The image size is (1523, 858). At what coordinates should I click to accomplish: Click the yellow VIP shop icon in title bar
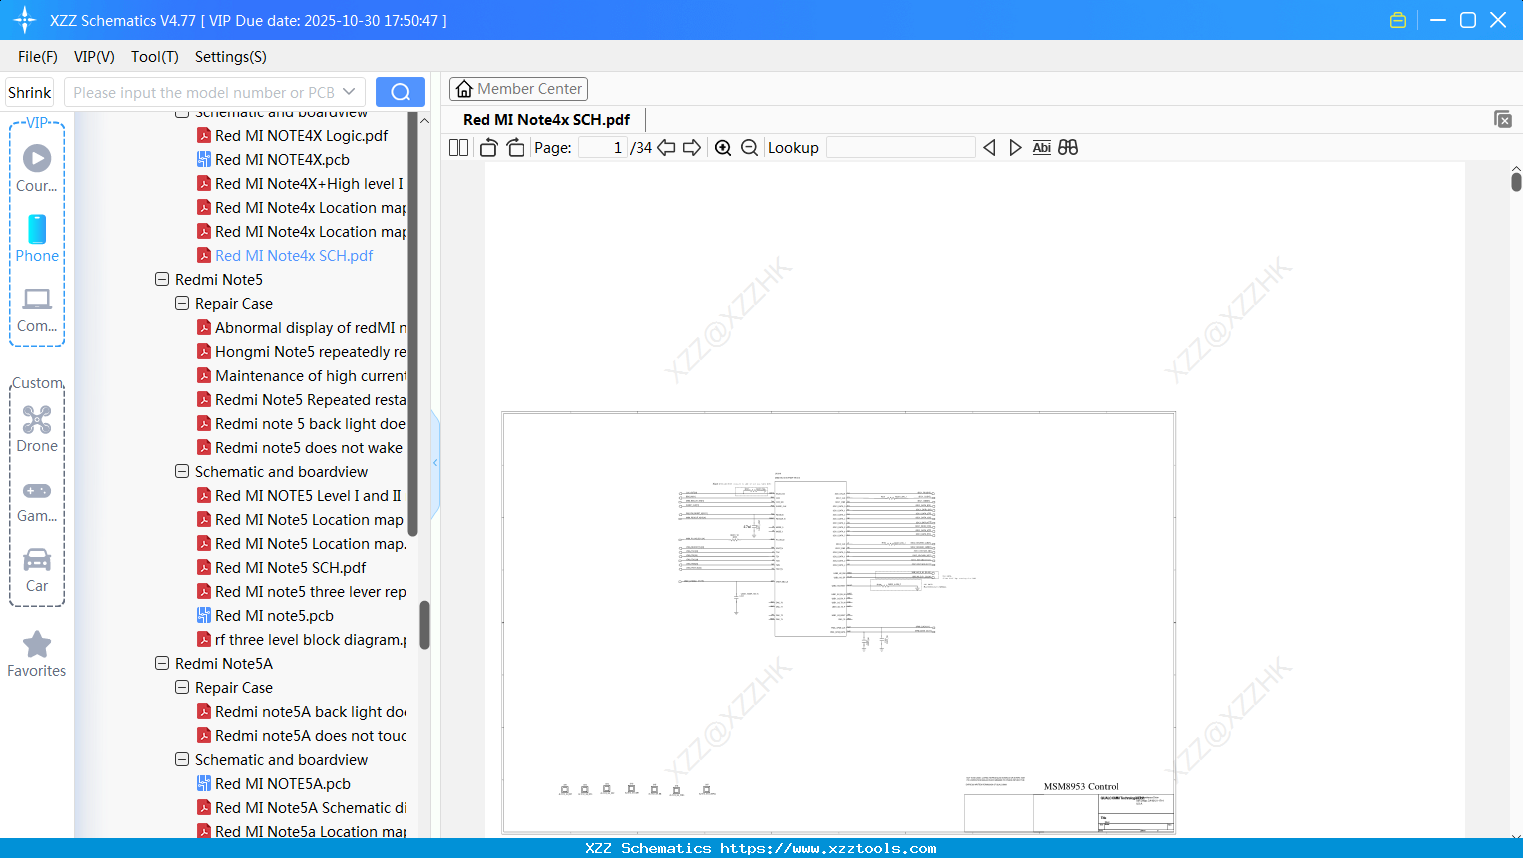1398,20
